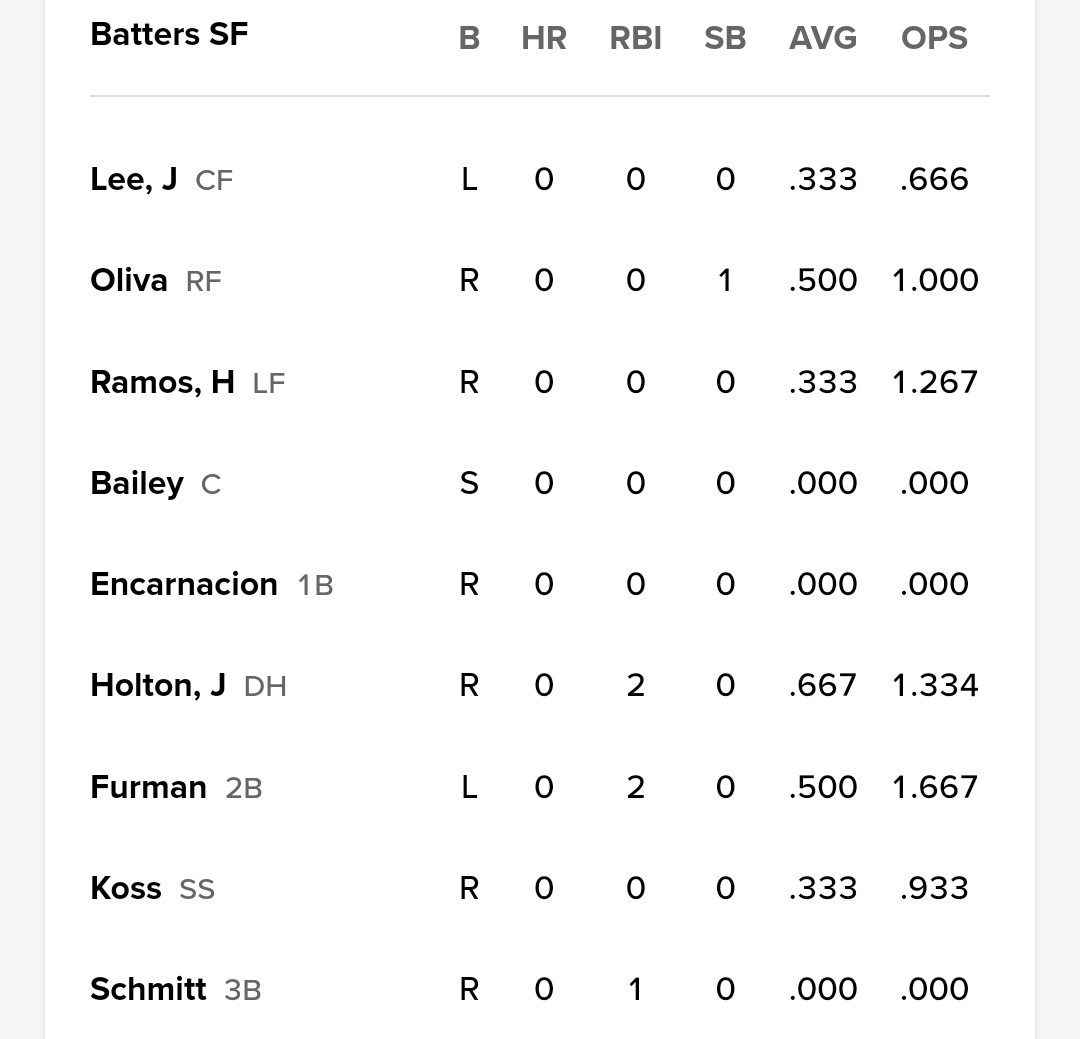Screen dimensions: 1080x1039
Task: Open Holton, J player profile
Action: 158,685
